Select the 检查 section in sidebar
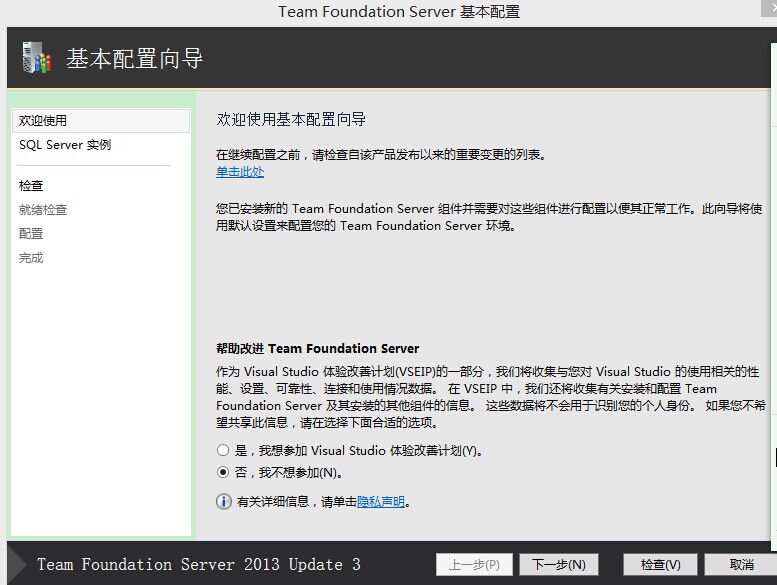The width and height of the screenshot is (777, 585). click(x=31, y=186)
